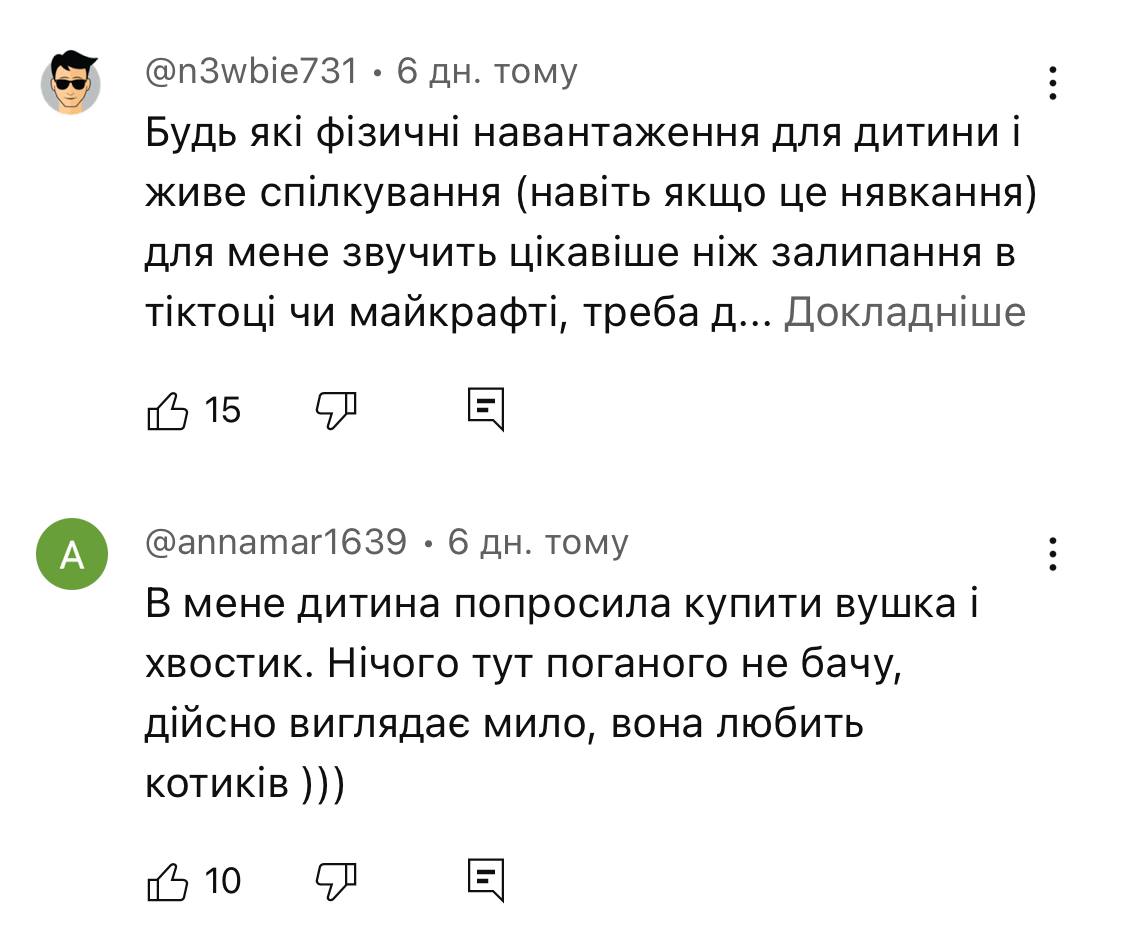Click the timestamp on @n3wbie731's comment
1125x928 pixels.
coord(487,71)
